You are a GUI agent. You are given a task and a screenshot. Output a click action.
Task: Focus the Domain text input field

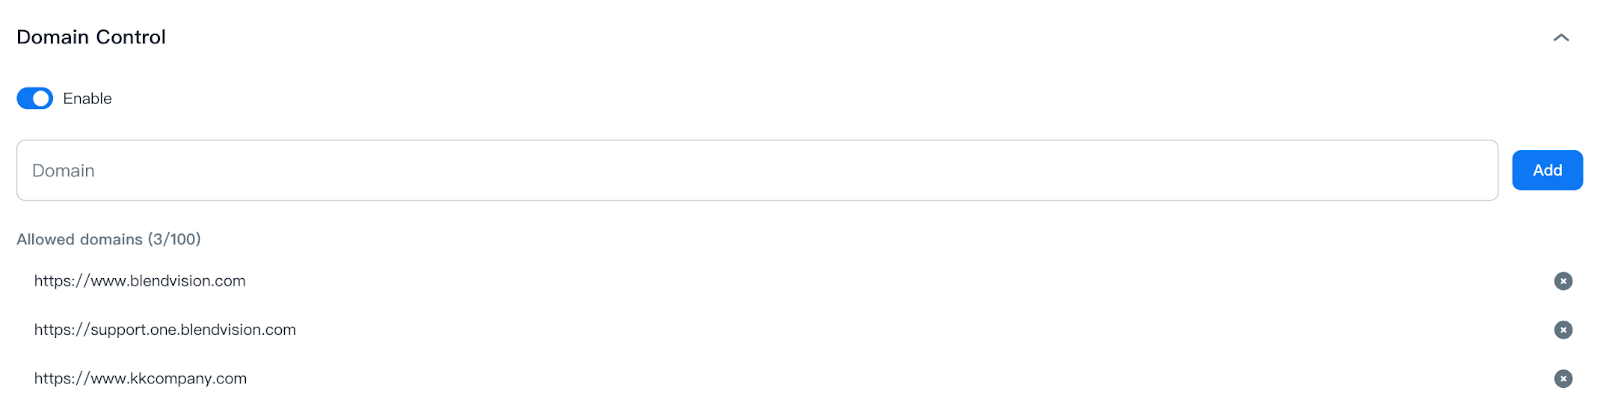[x=756, y=170]
